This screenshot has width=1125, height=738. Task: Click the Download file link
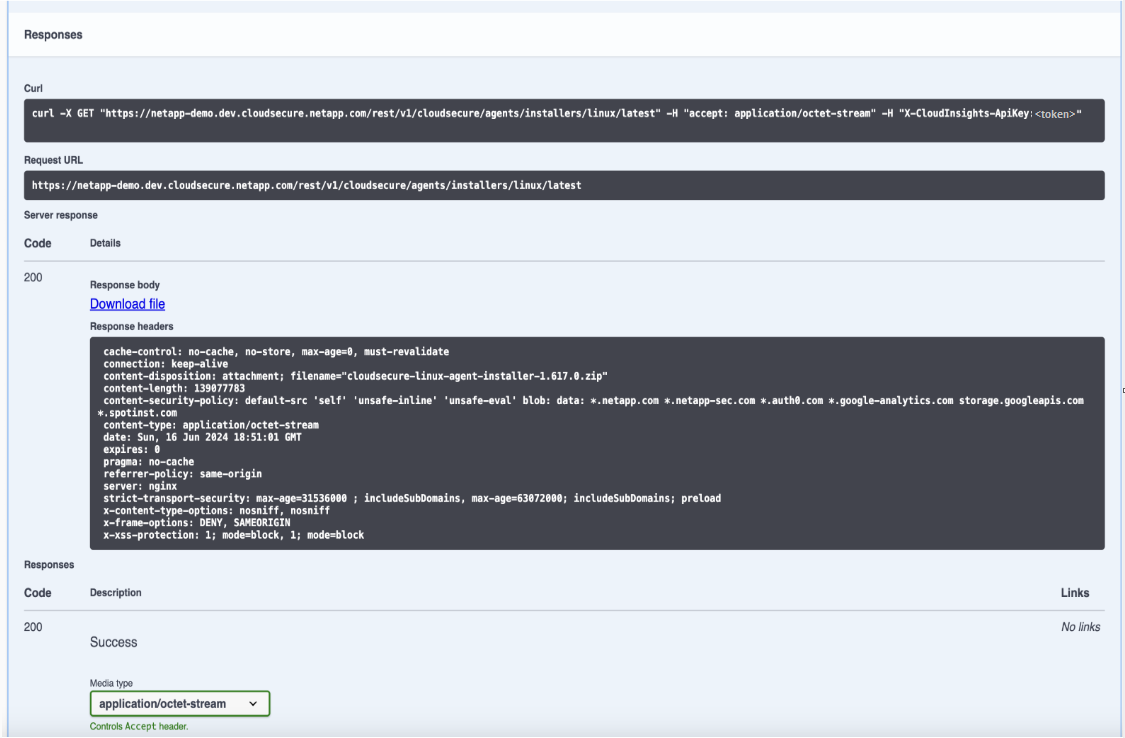(127, 304)
